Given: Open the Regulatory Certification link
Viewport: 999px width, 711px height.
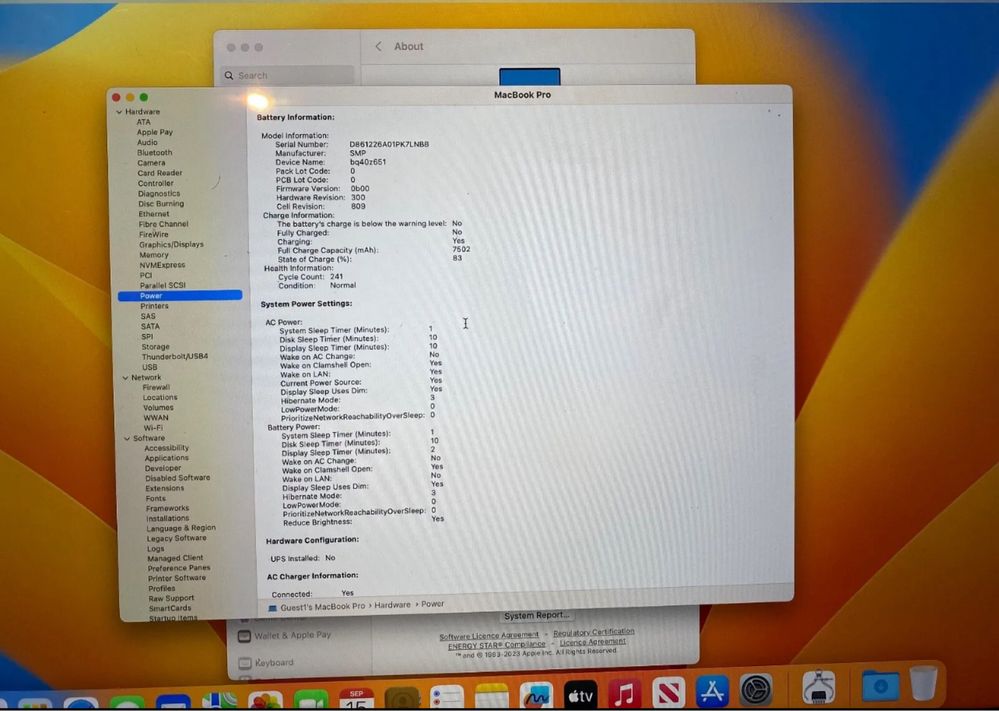Looking at the screenshot, I should pyautogui.click(x=594, y=633).
